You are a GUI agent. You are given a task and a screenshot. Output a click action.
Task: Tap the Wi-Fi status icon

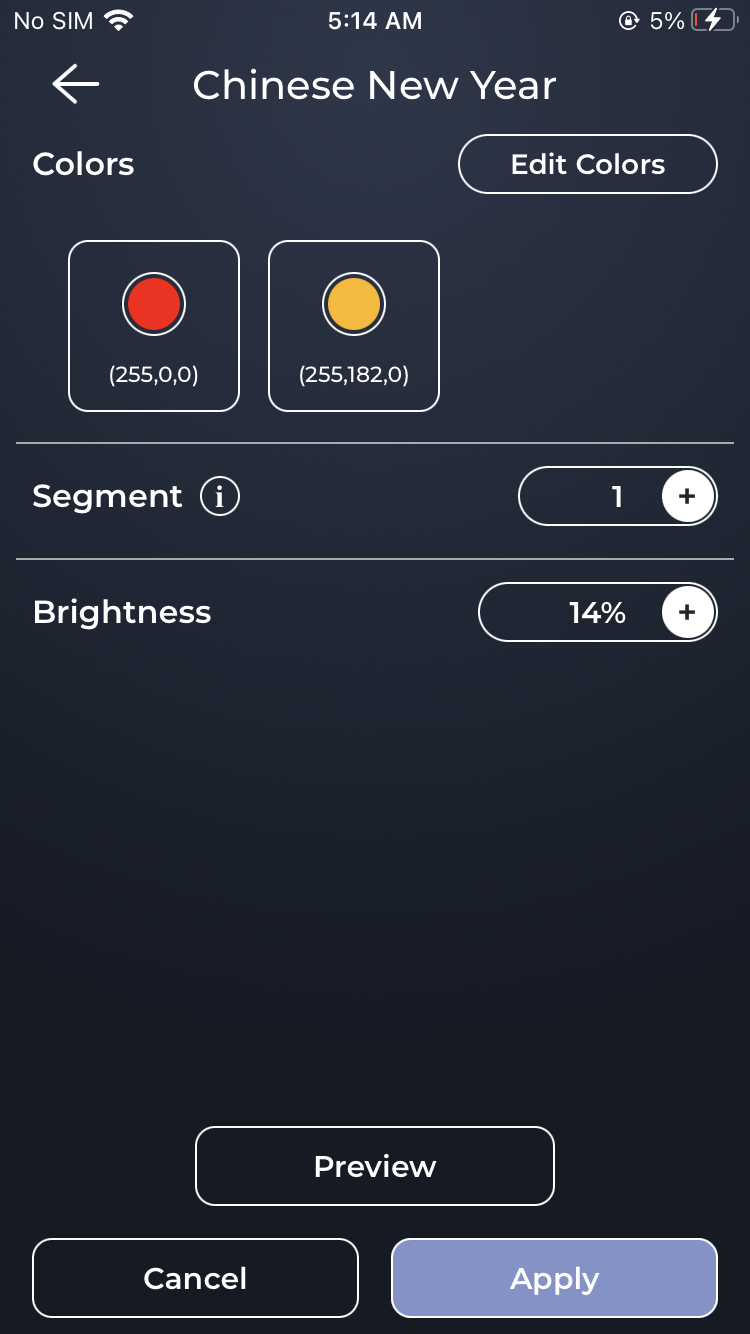tap(119, 21)
